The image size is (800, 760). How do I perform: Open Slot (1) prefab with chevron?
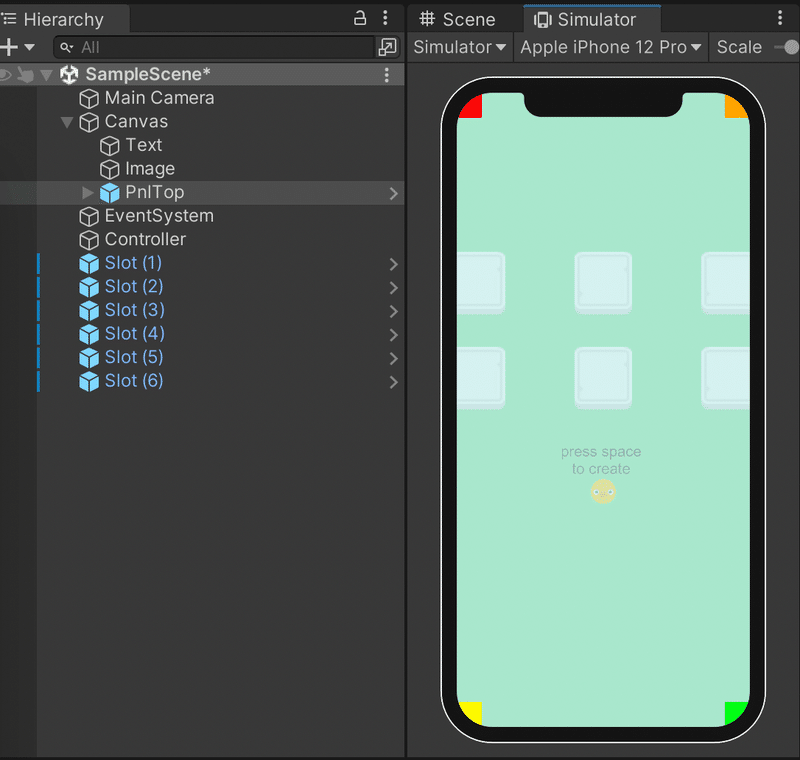click(x=393, y=264)
